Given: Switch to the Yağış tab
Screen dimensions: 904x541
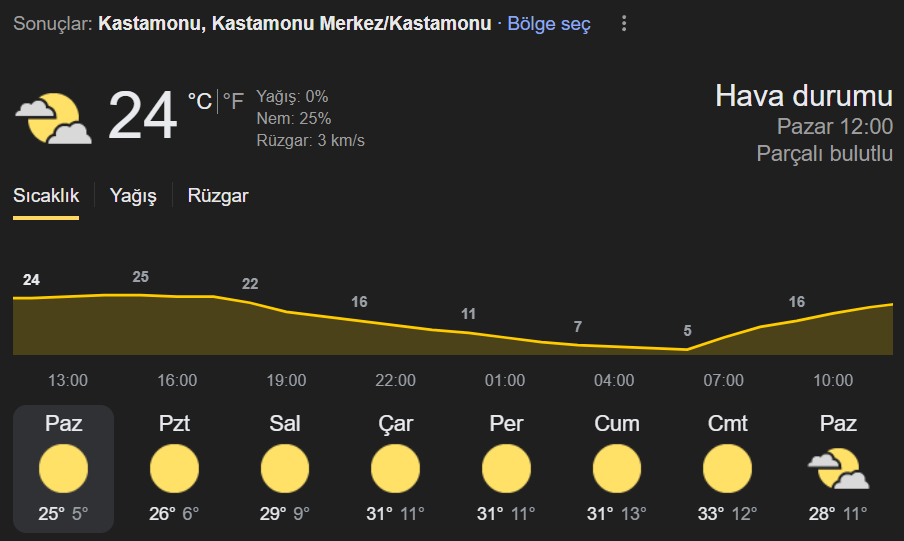Looking at the screenshot, I should 133,196.
